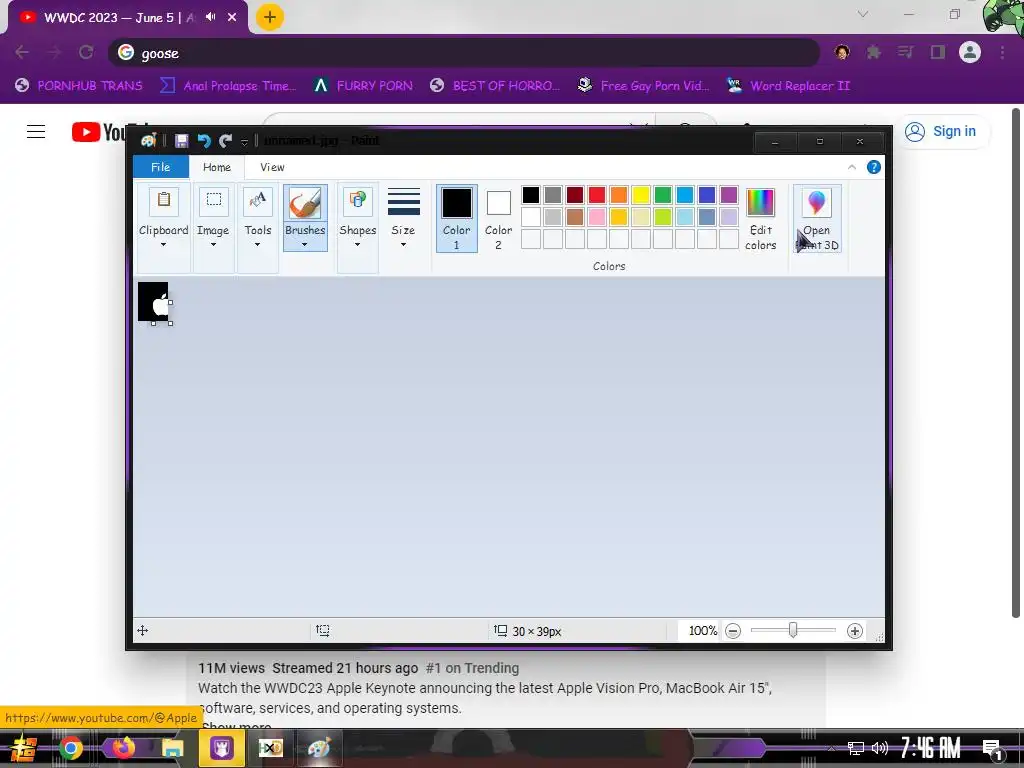Pick the green color swatch
The image size is (1024, 768).
[663, 195]
